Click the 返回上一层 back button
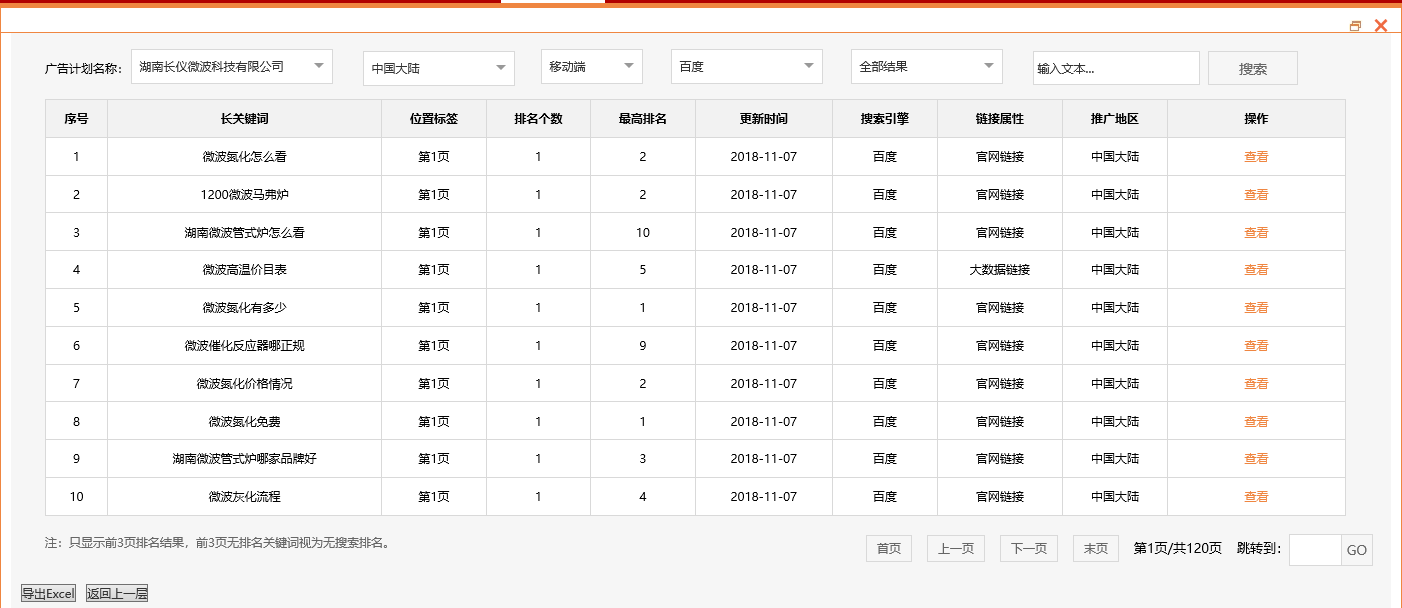 (x=117, y=593)
